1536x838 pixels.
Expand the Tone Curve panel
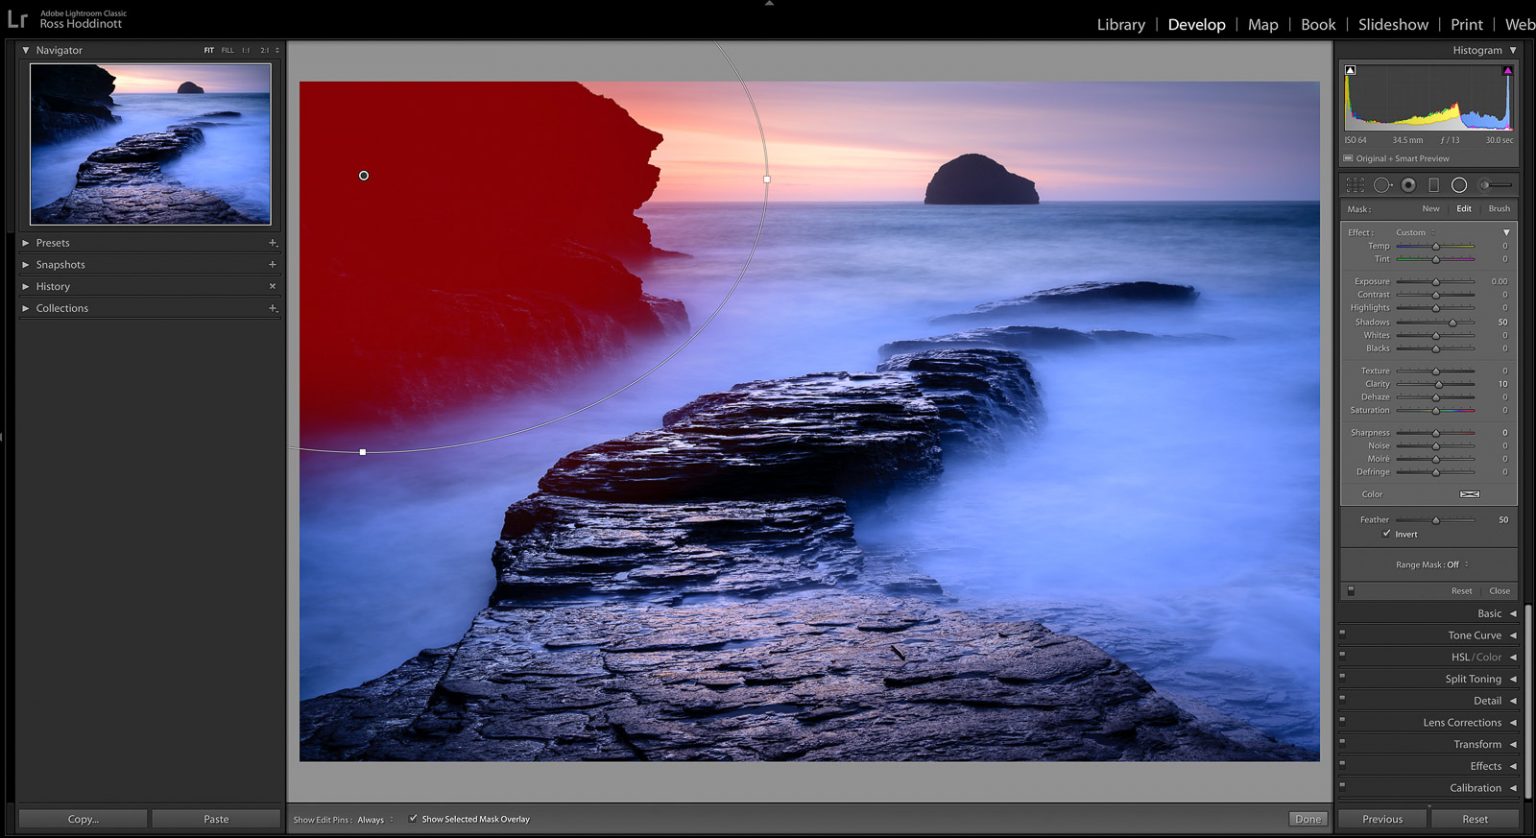(1474, 634)
